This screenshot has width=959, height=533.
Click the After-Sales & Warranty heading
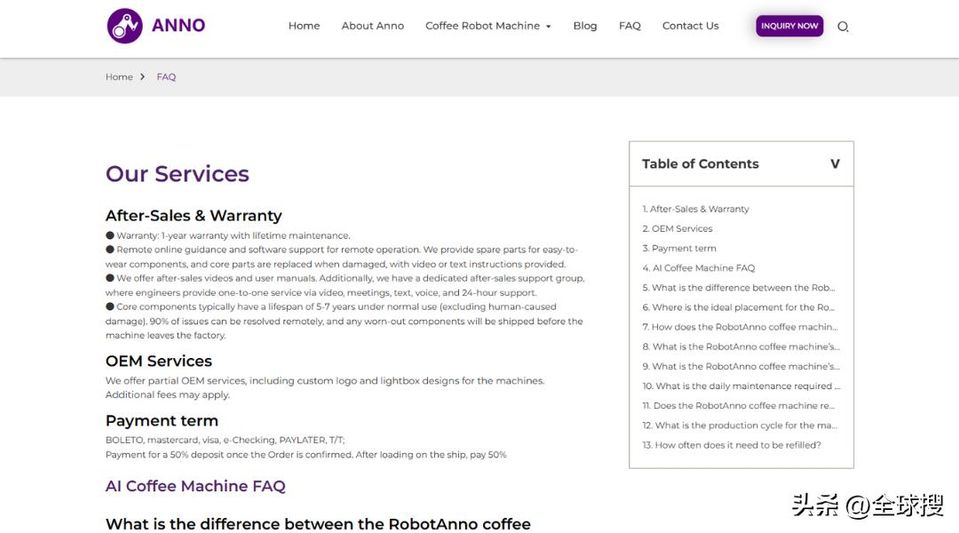coord(193,215)
